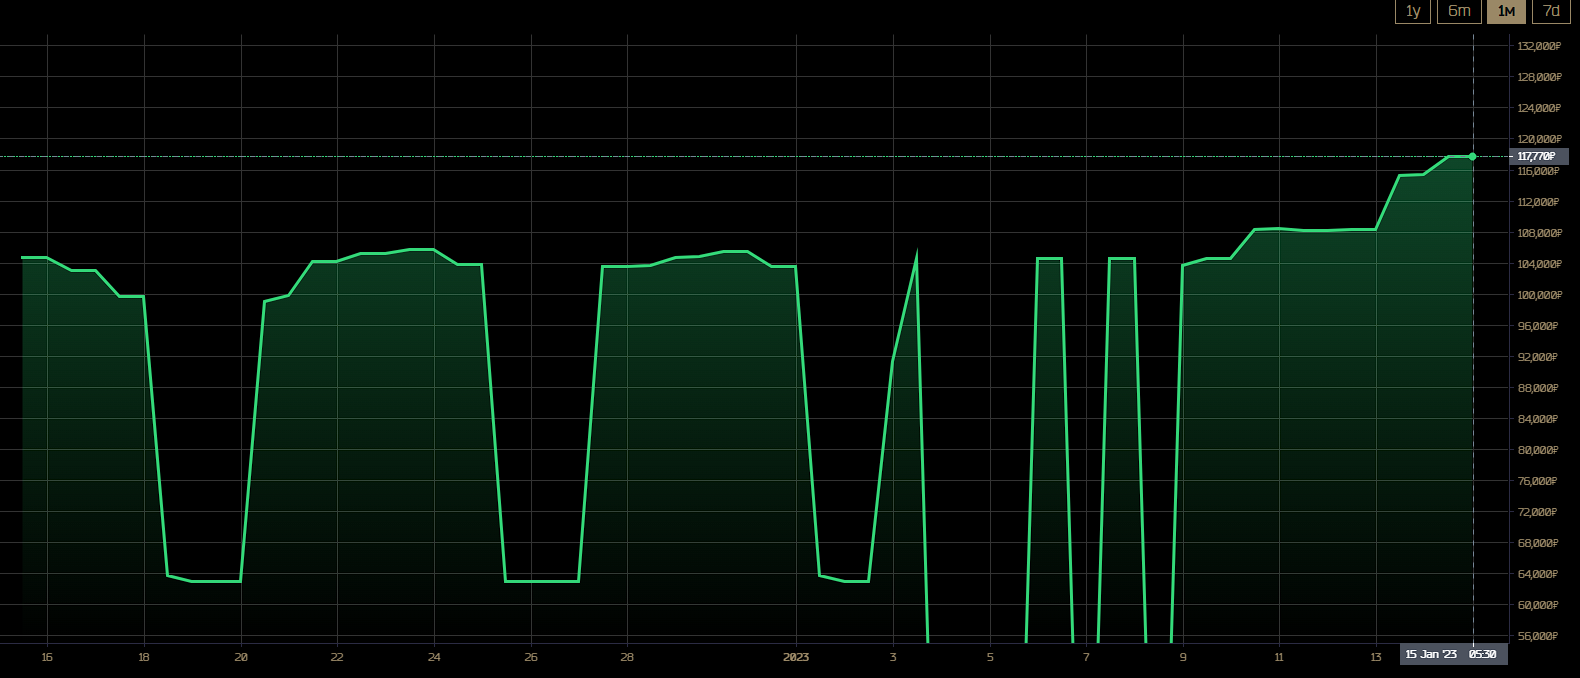Screen dimensions: 1580x678
Task: Switch chart range to 1y
Action: pos(1413,11)
